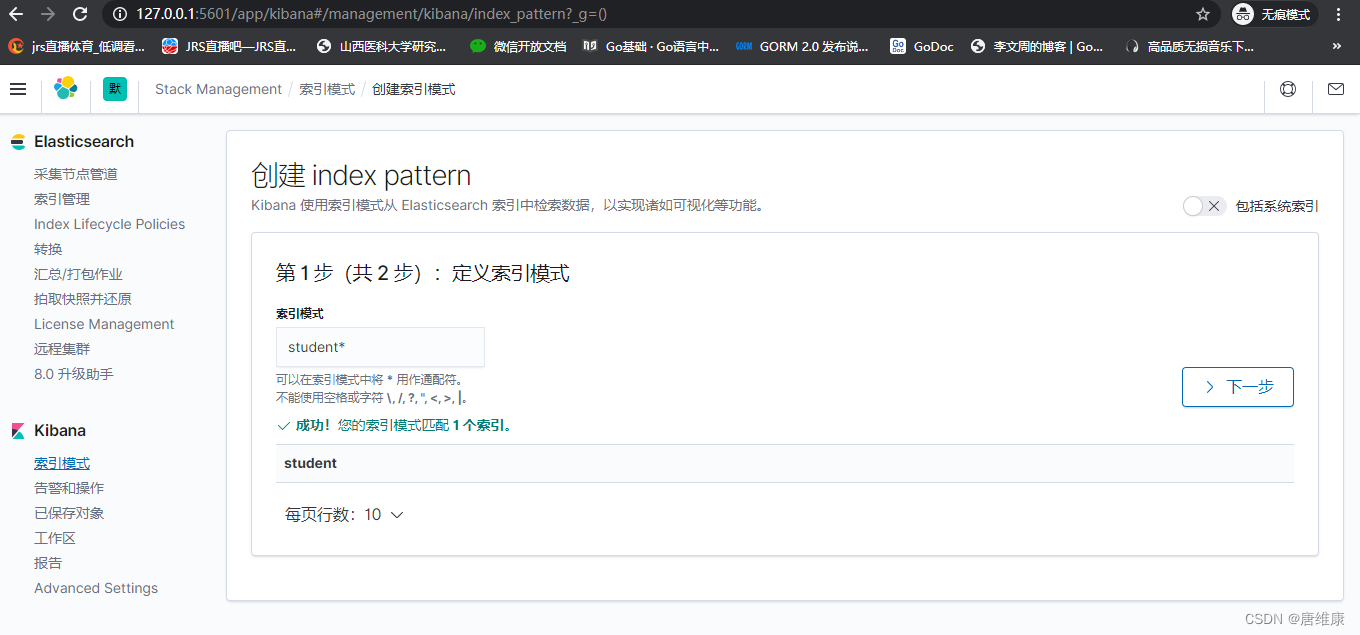Select the student index row in results

310,463
